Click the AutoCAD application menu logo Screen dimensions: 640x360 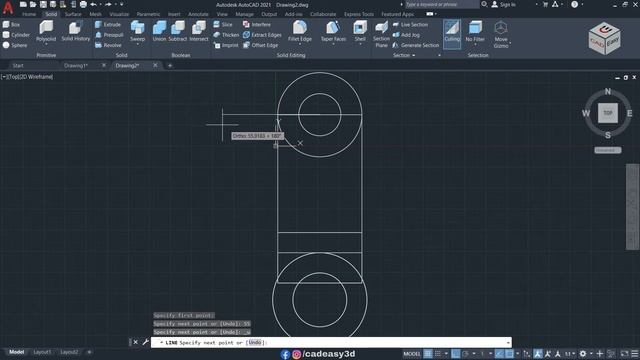click(8, 7)
